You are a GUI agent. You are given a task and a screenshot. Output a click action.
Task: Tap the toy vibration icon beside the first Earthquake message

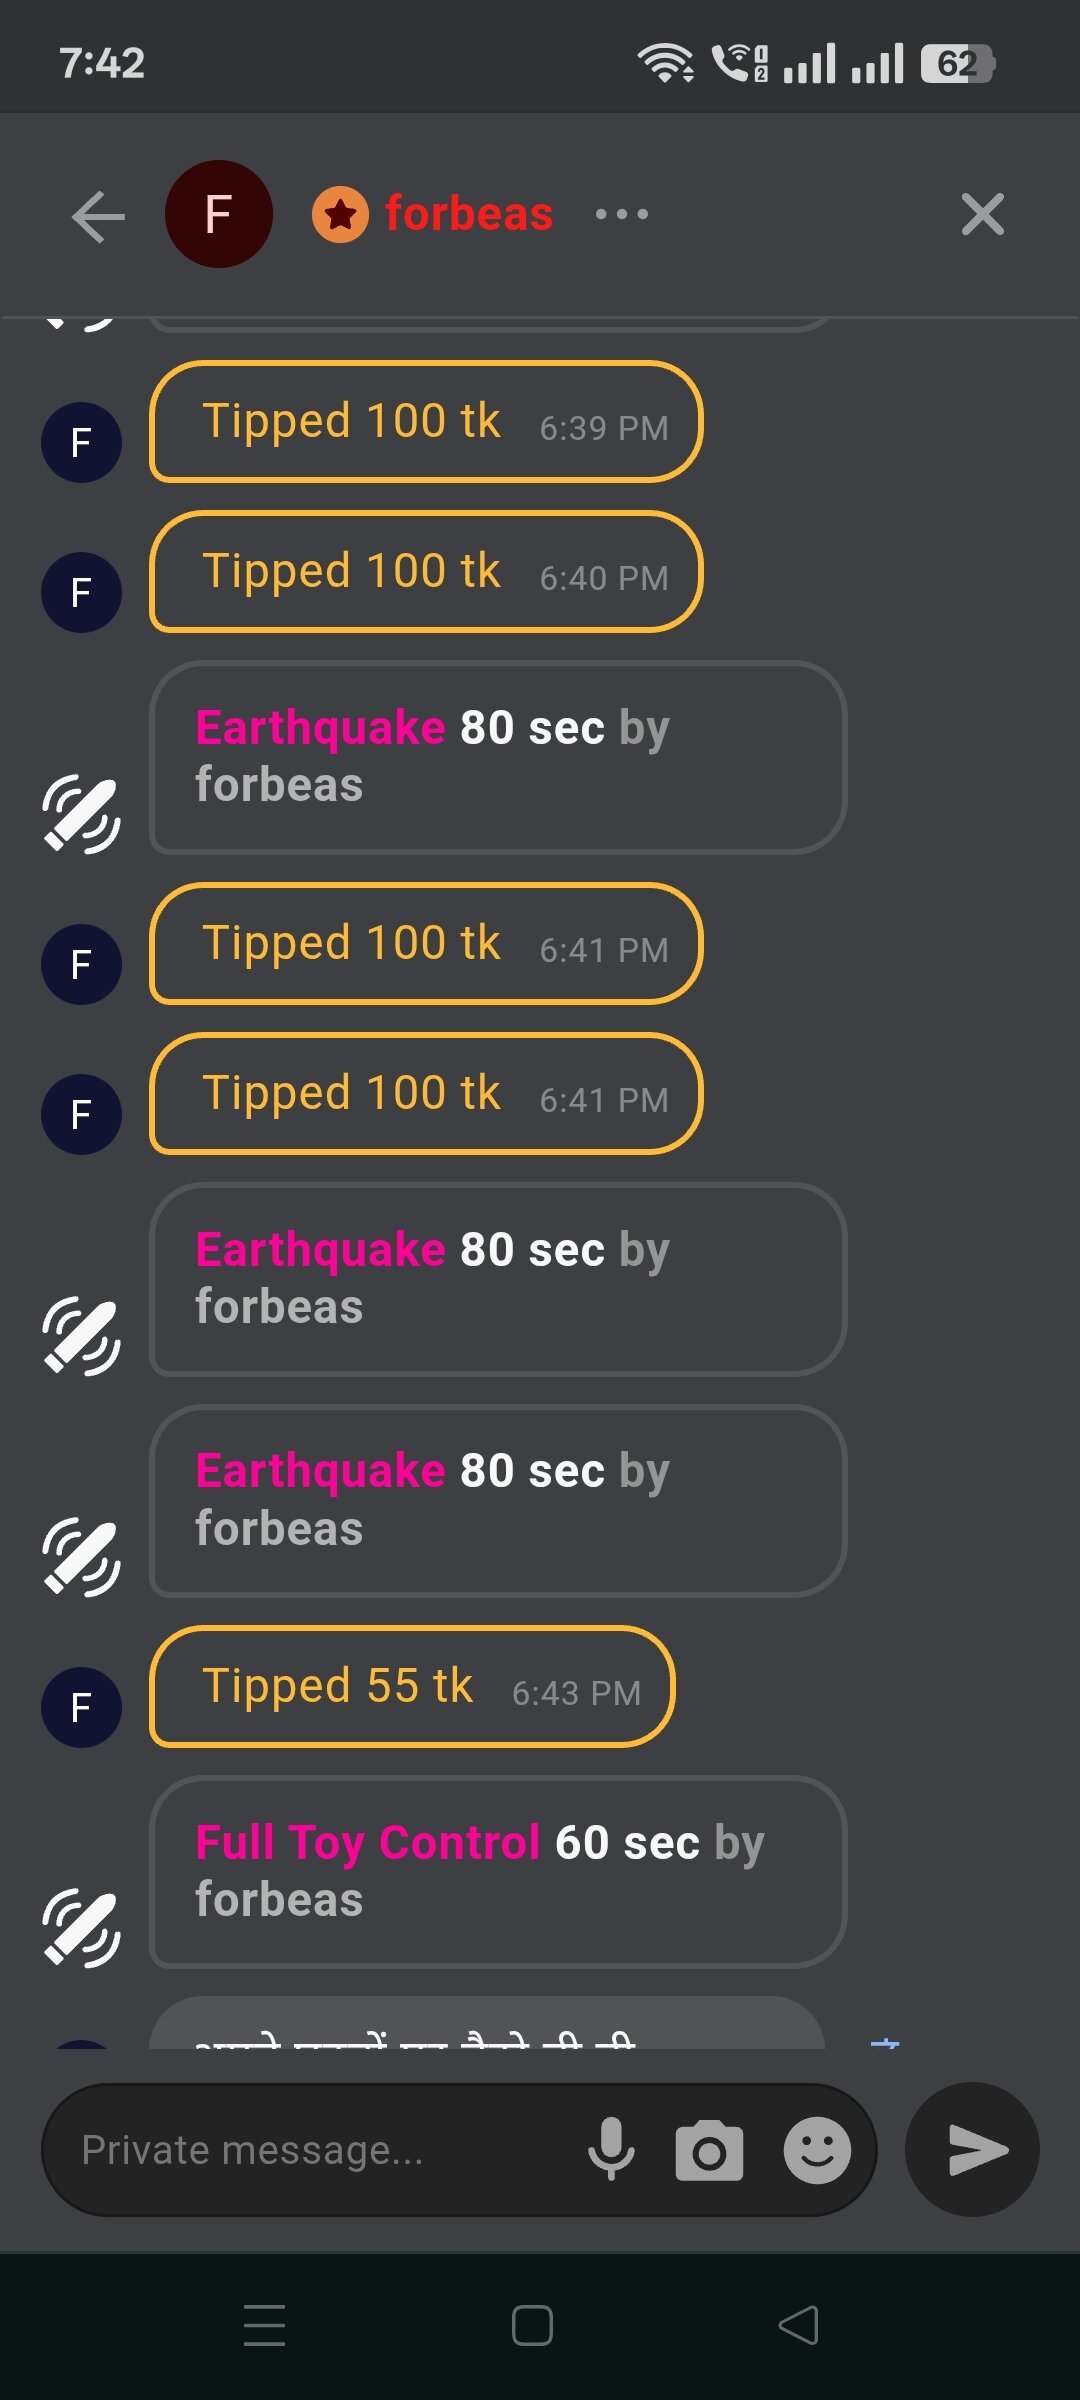point(81,814)
